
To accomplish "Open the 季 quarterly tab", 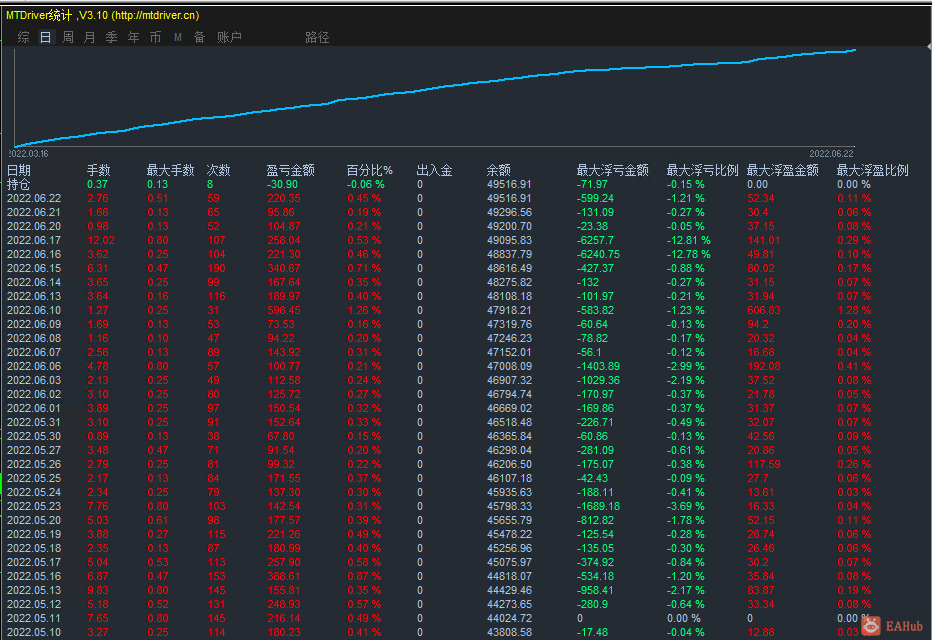I will (112, 37).
